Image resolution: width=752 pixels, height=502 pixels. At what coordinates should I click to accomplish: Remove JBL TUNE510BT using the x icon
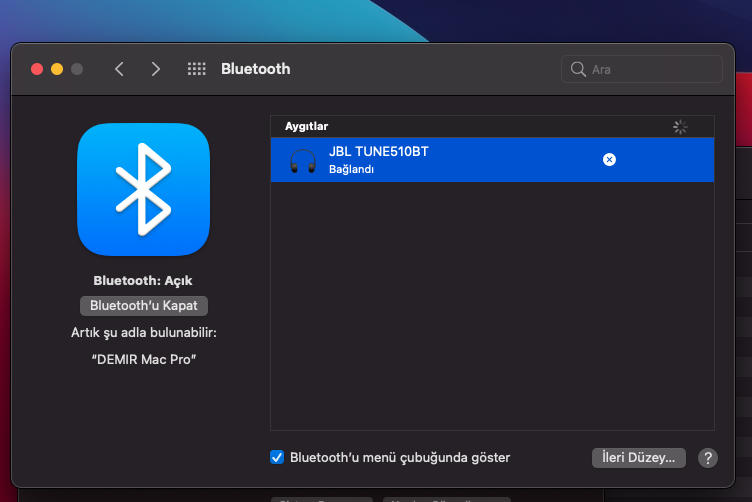pos(609,160)
